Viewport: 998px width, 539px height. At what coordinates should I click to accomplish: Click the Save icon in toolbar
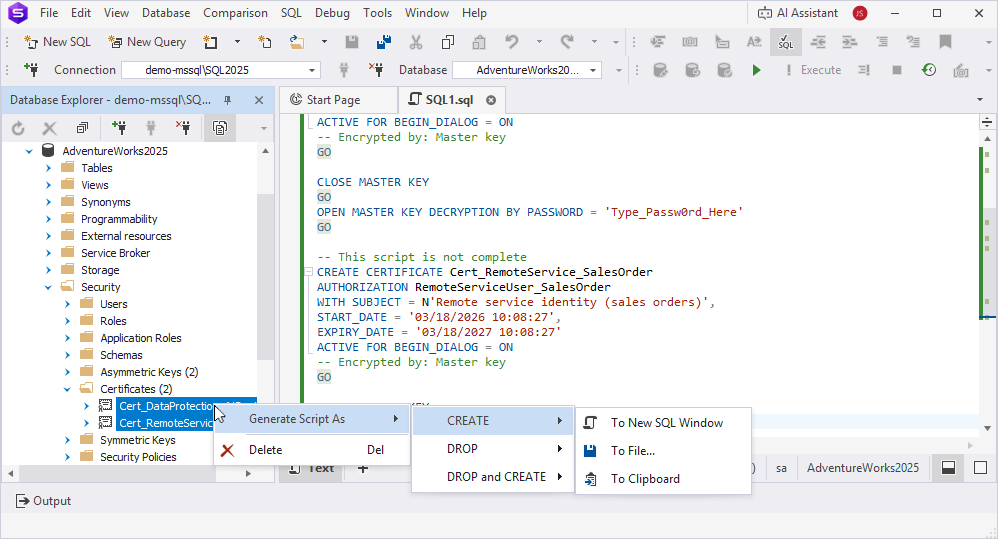click(x=351, y=42)
